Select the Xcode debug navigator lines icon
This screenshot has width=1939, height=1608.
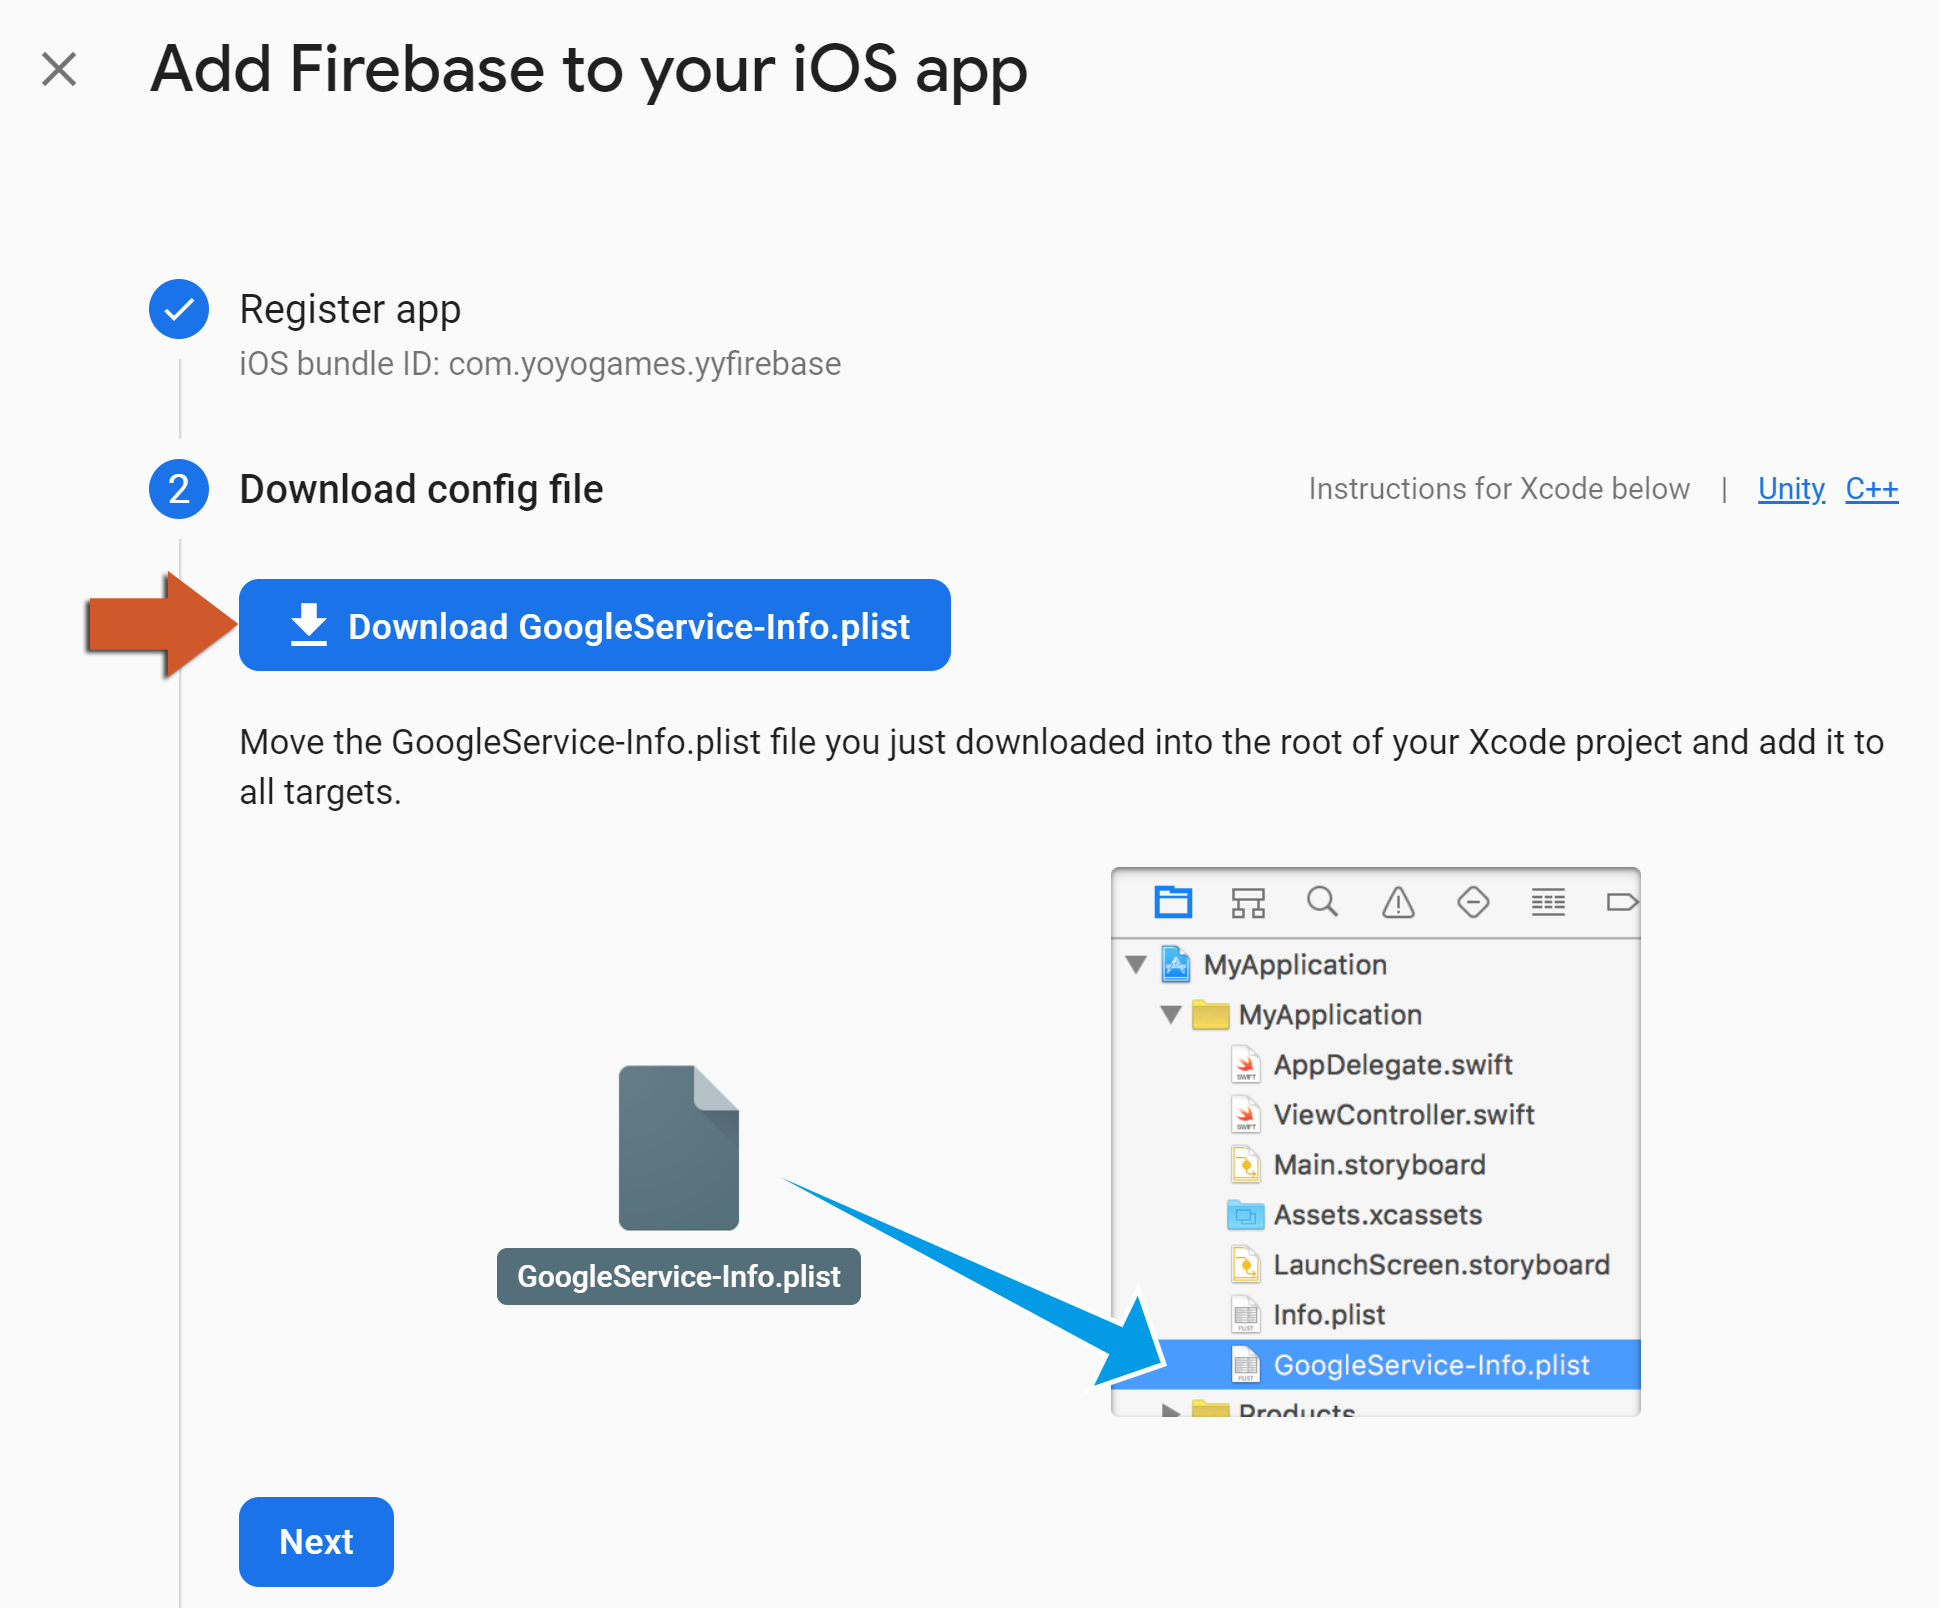pos(1548,902)
